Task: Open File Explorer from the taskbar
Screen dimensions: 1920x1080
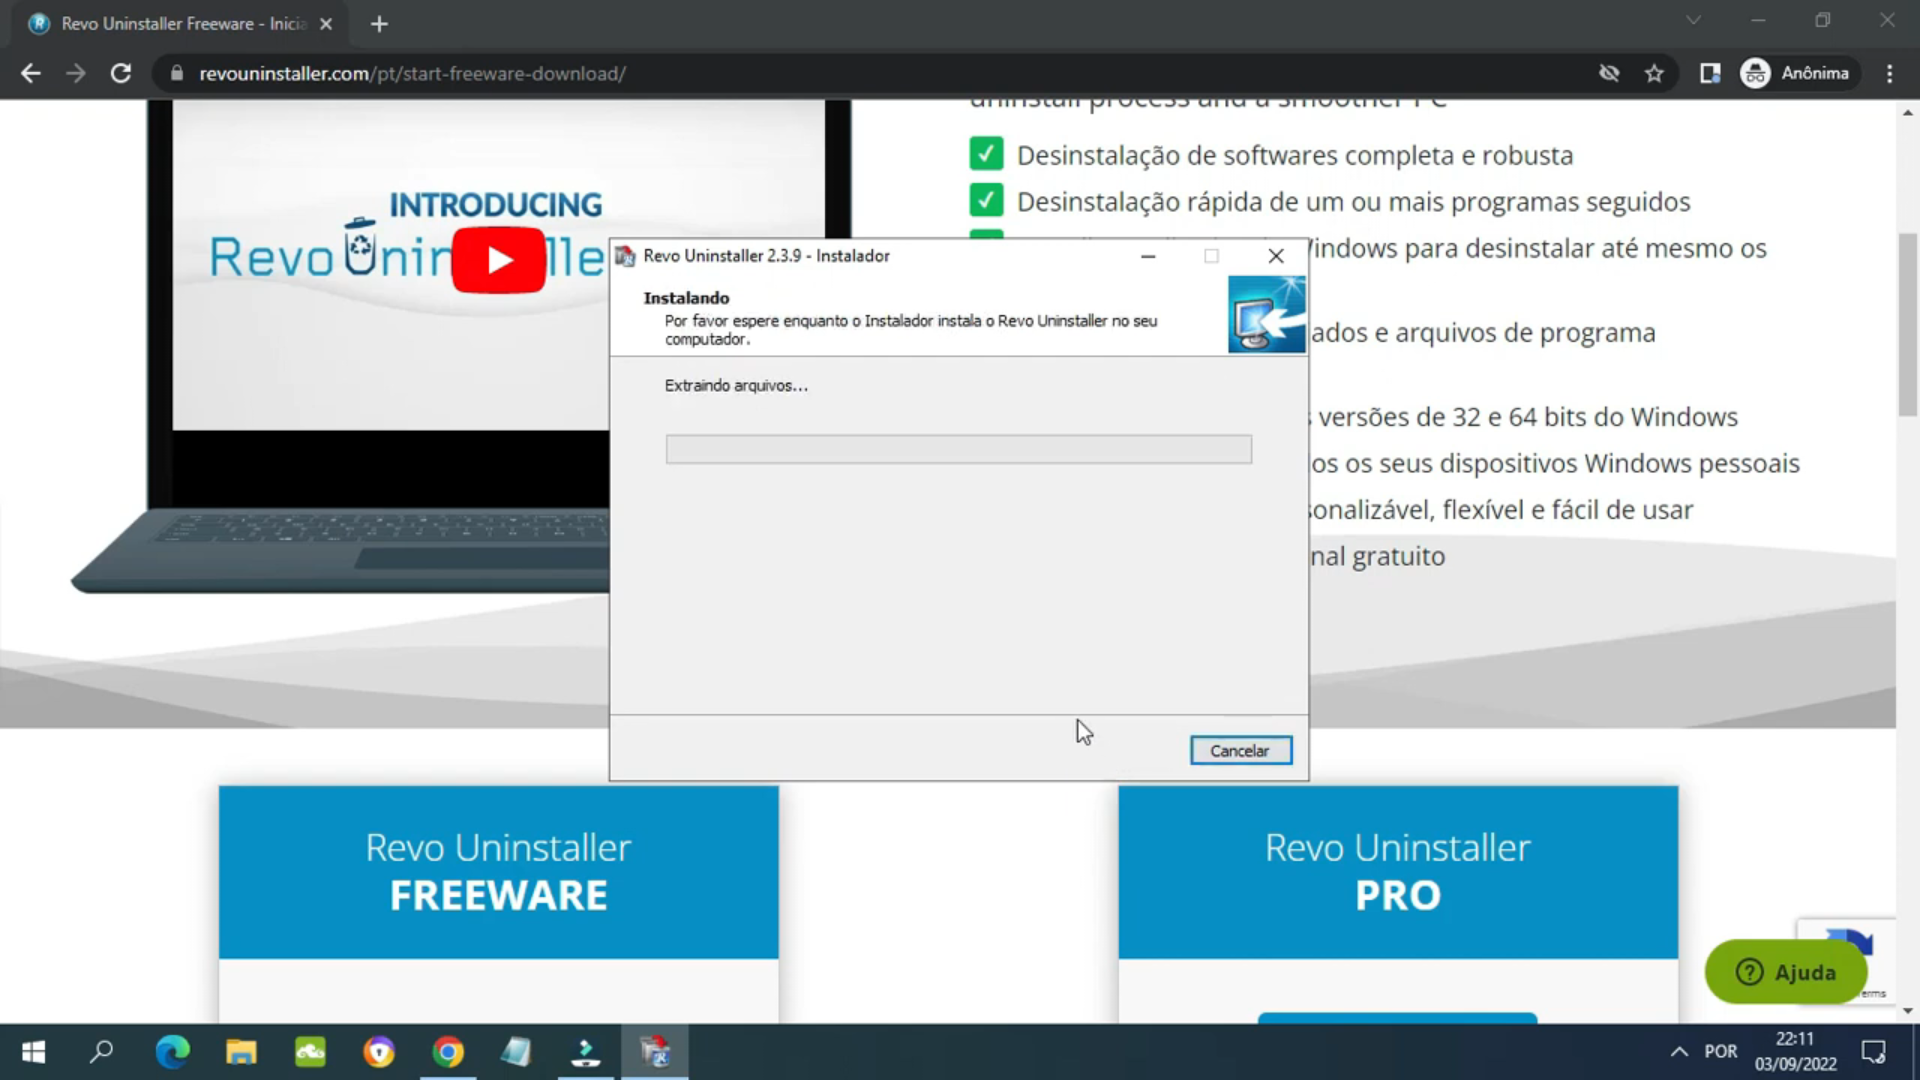Action: click(x=241, y=1052)
